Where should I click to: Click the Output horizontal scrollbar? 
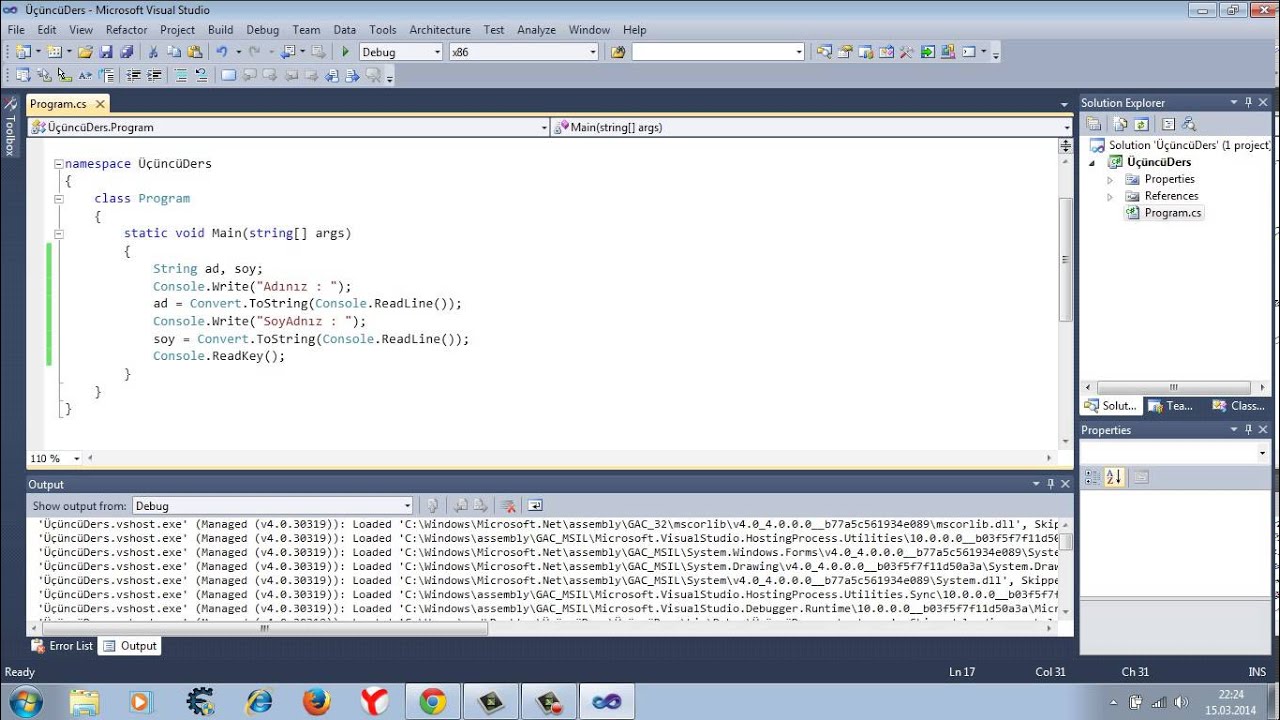point(263,629)
